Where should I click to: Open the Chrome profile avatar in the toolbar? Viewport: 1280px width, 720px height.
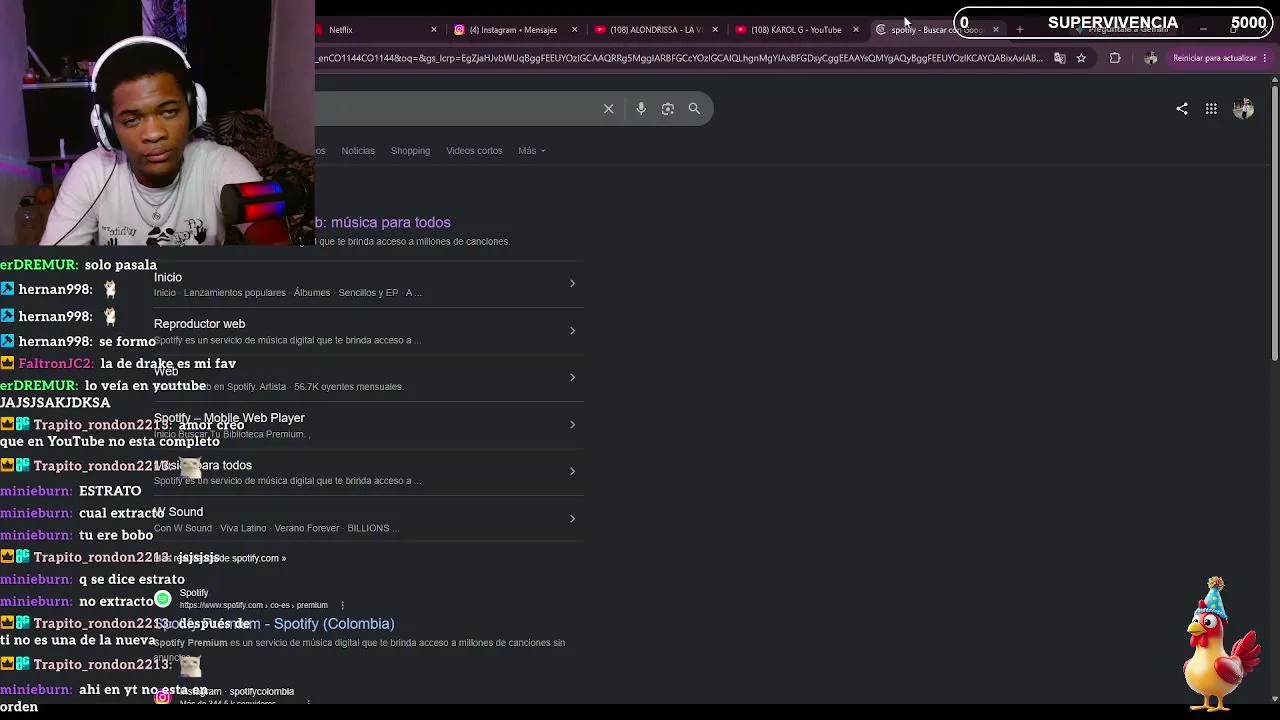coord(1151,58)
